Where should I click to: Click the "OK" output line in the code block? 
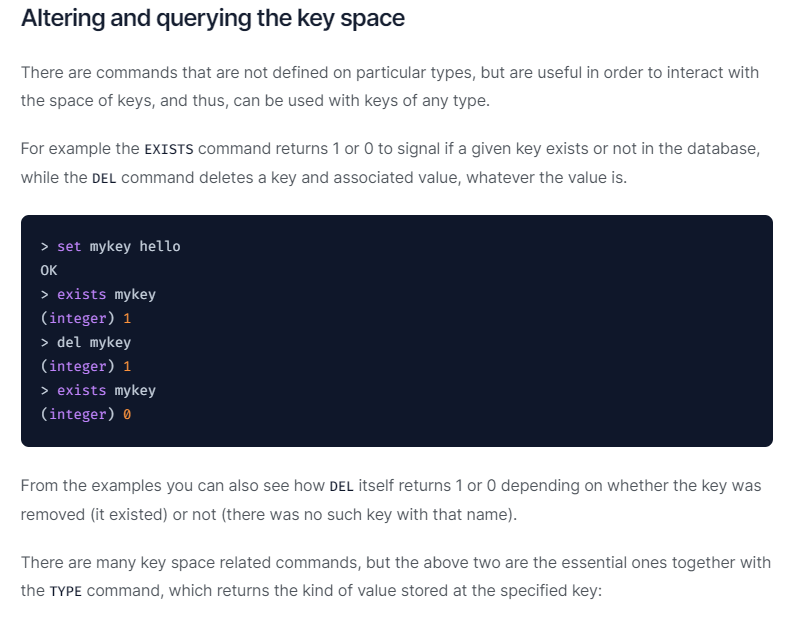(x=49, y=270)
